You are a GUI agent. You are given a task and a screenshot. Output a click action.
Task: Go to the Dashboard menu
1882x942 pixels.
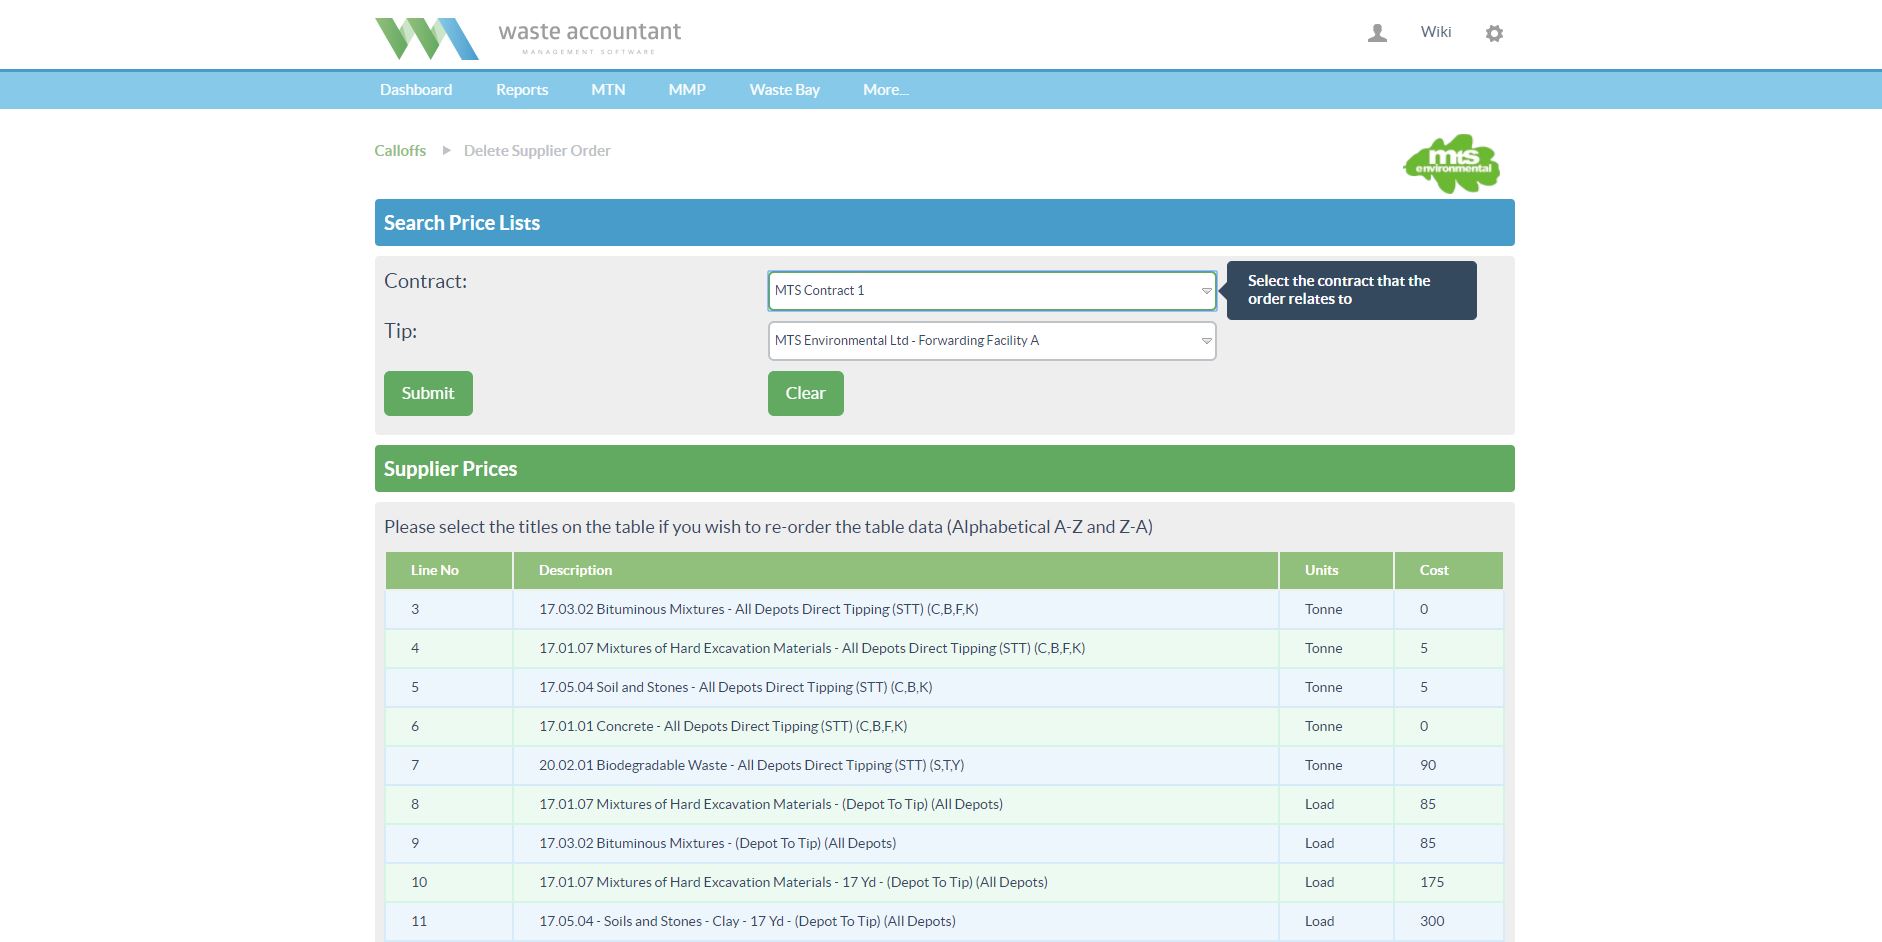(416, 90)
